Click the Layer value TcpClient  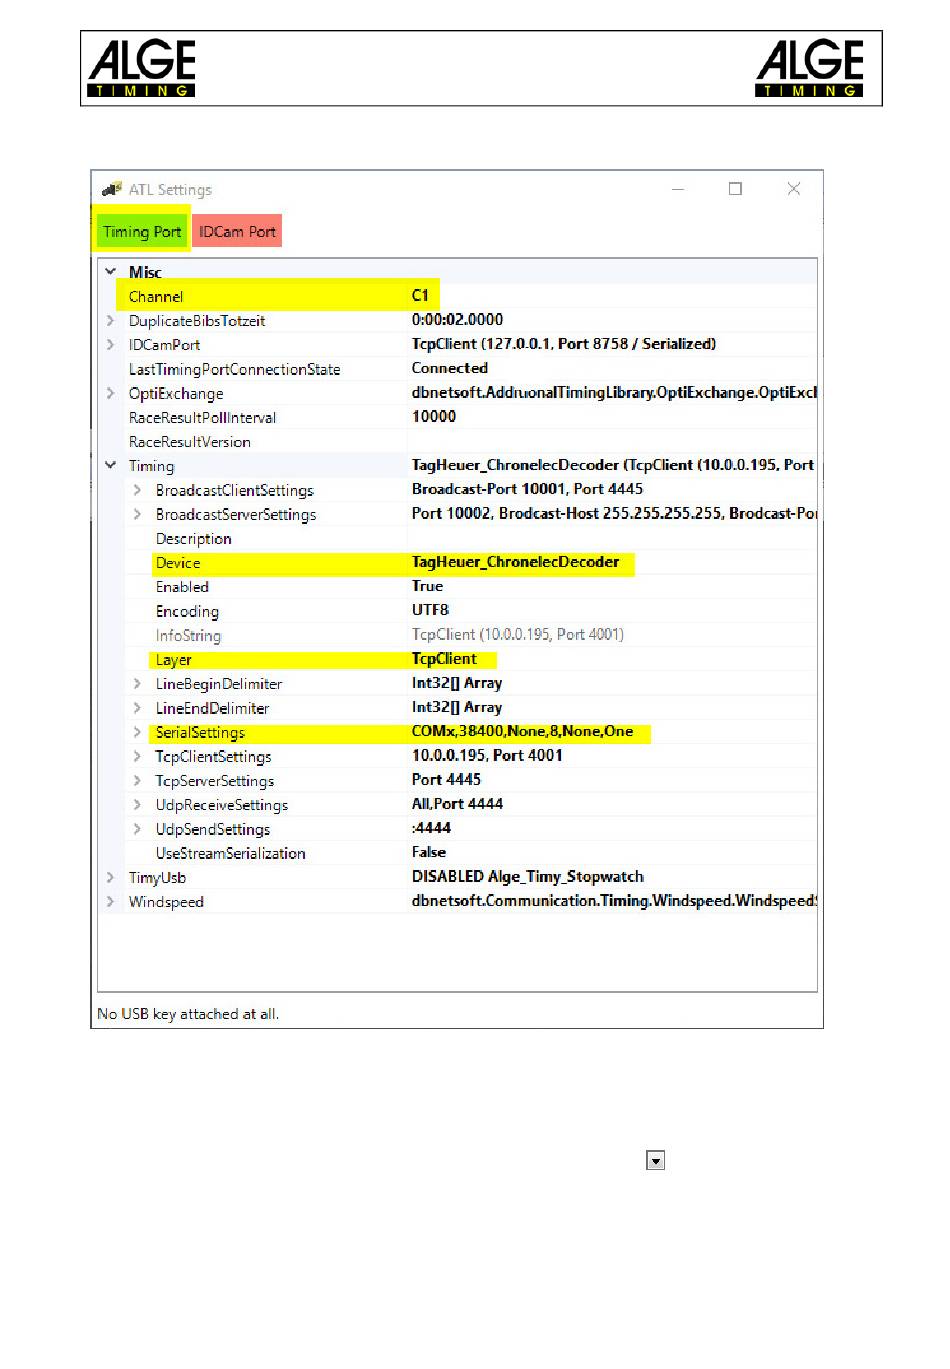444,659
